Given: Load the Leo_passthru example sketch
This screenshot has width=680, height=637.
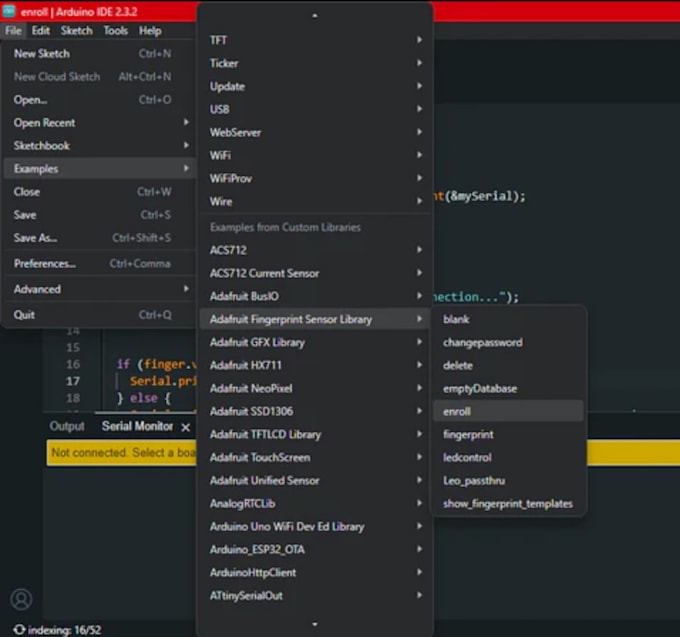Looking at the screenshot, I should click(508, 480).
